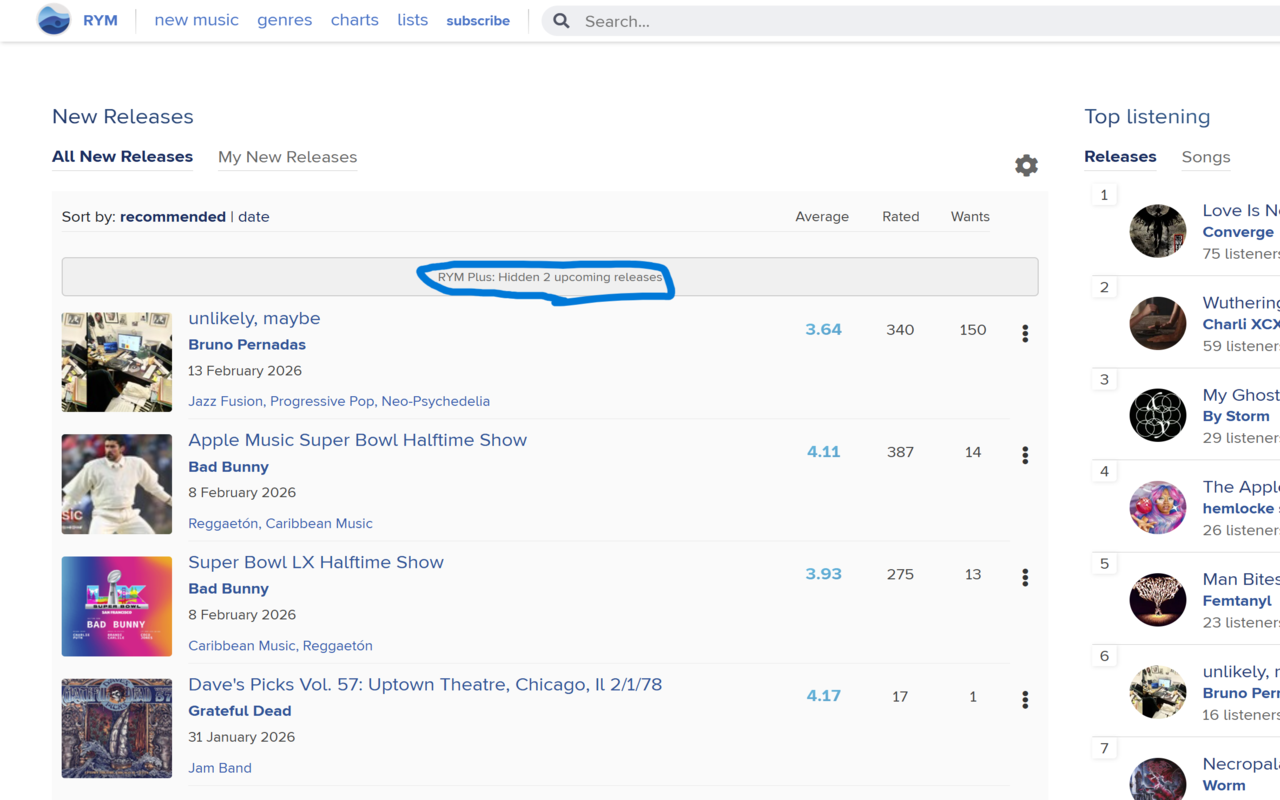
Task: Open the Progressive Pop genre link
Action: tap(322, 401)
